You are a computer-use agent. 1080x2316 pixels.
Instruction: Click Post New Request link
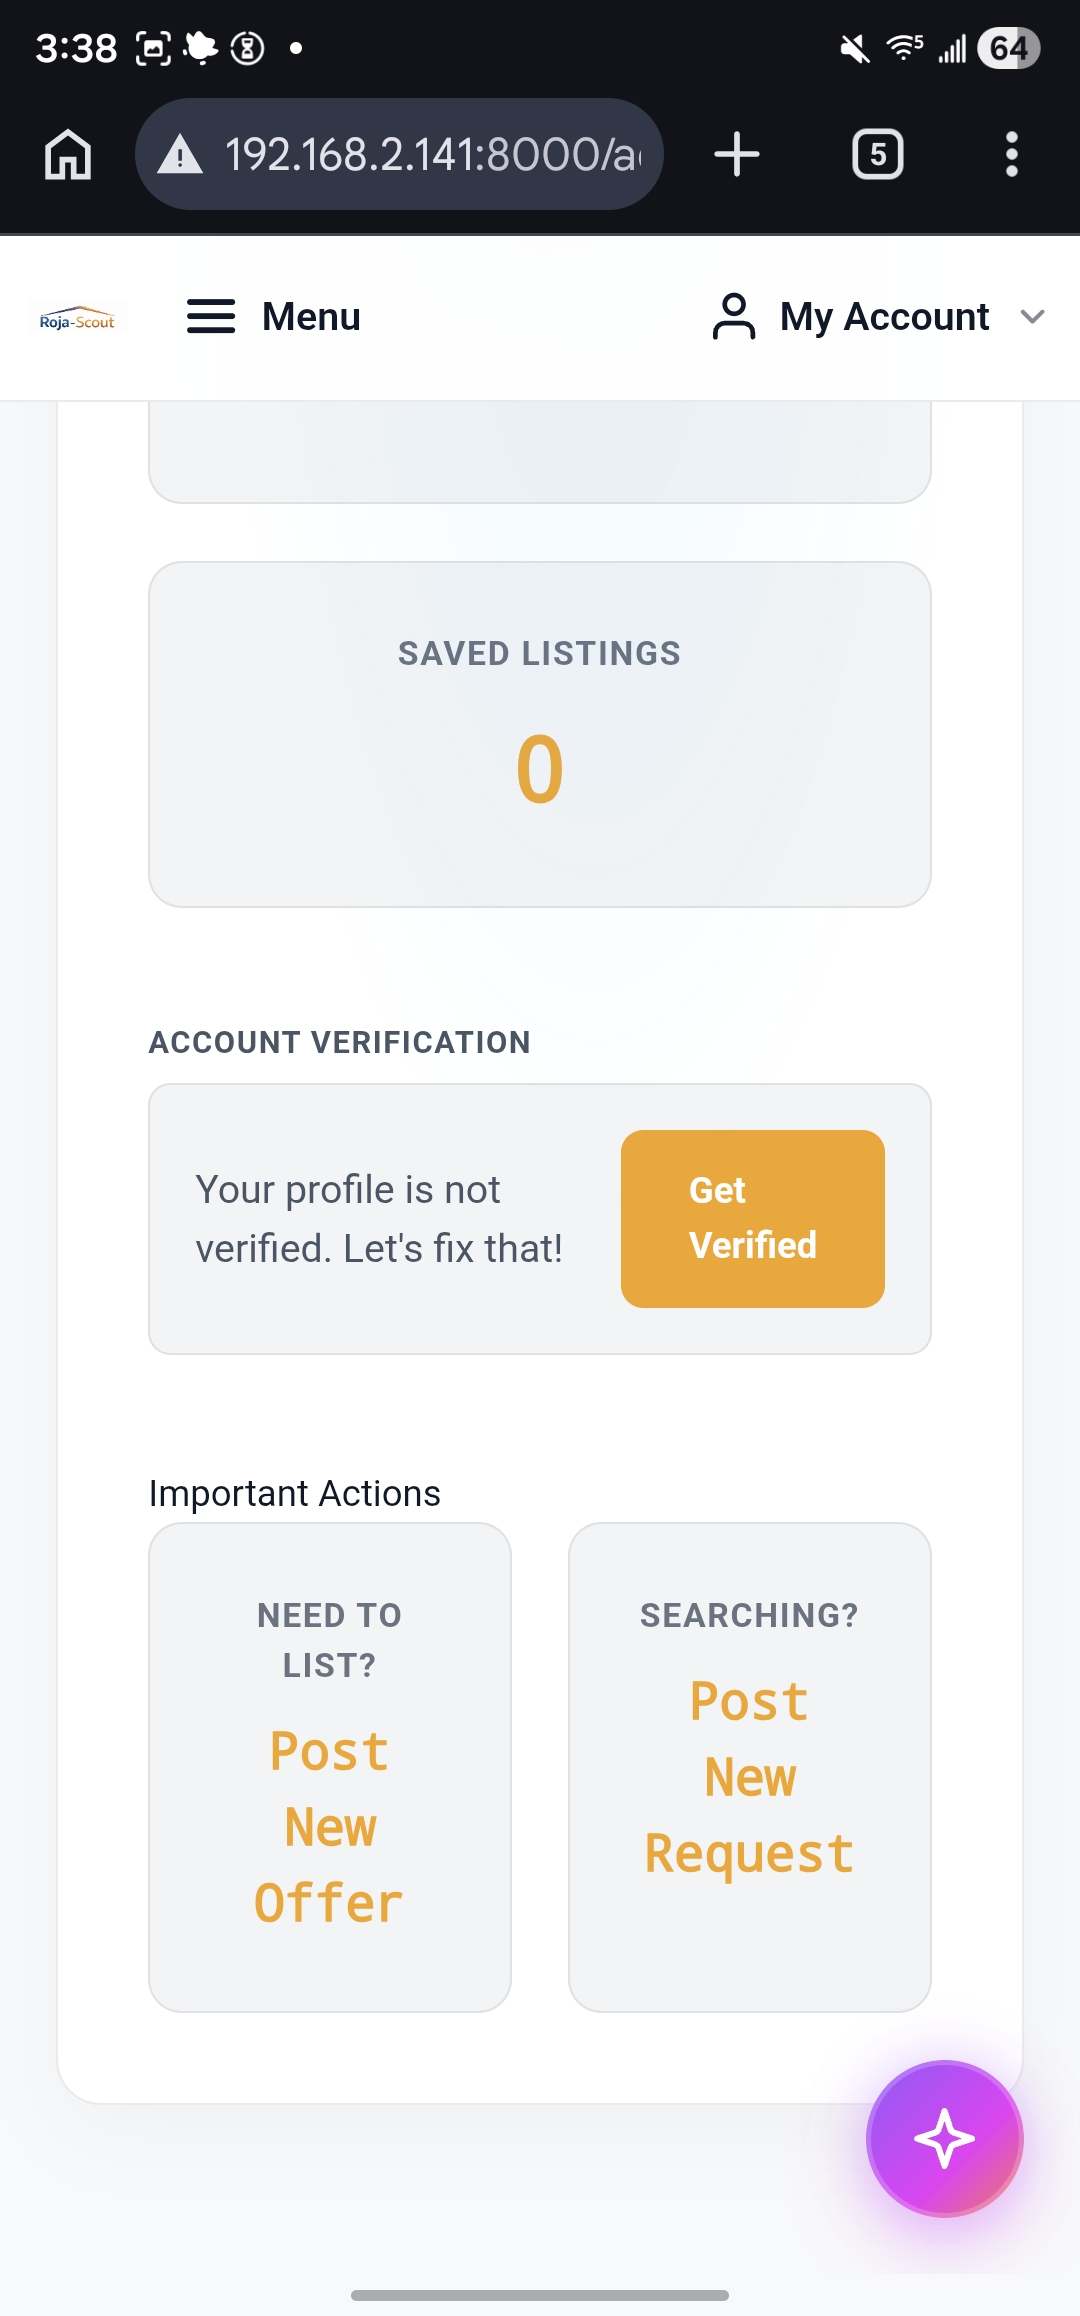[x=749, y=1777]
